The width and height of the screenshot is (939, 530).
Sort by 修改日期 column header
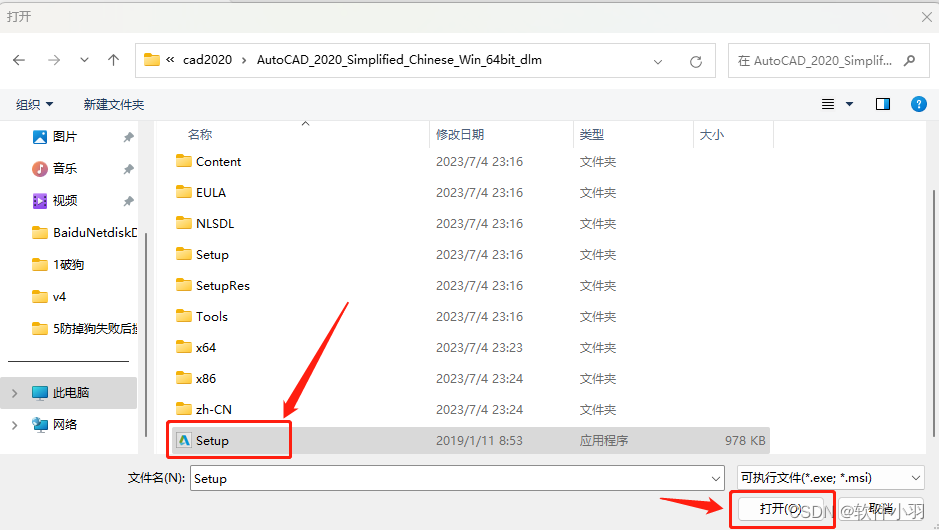tap(460, 135)
